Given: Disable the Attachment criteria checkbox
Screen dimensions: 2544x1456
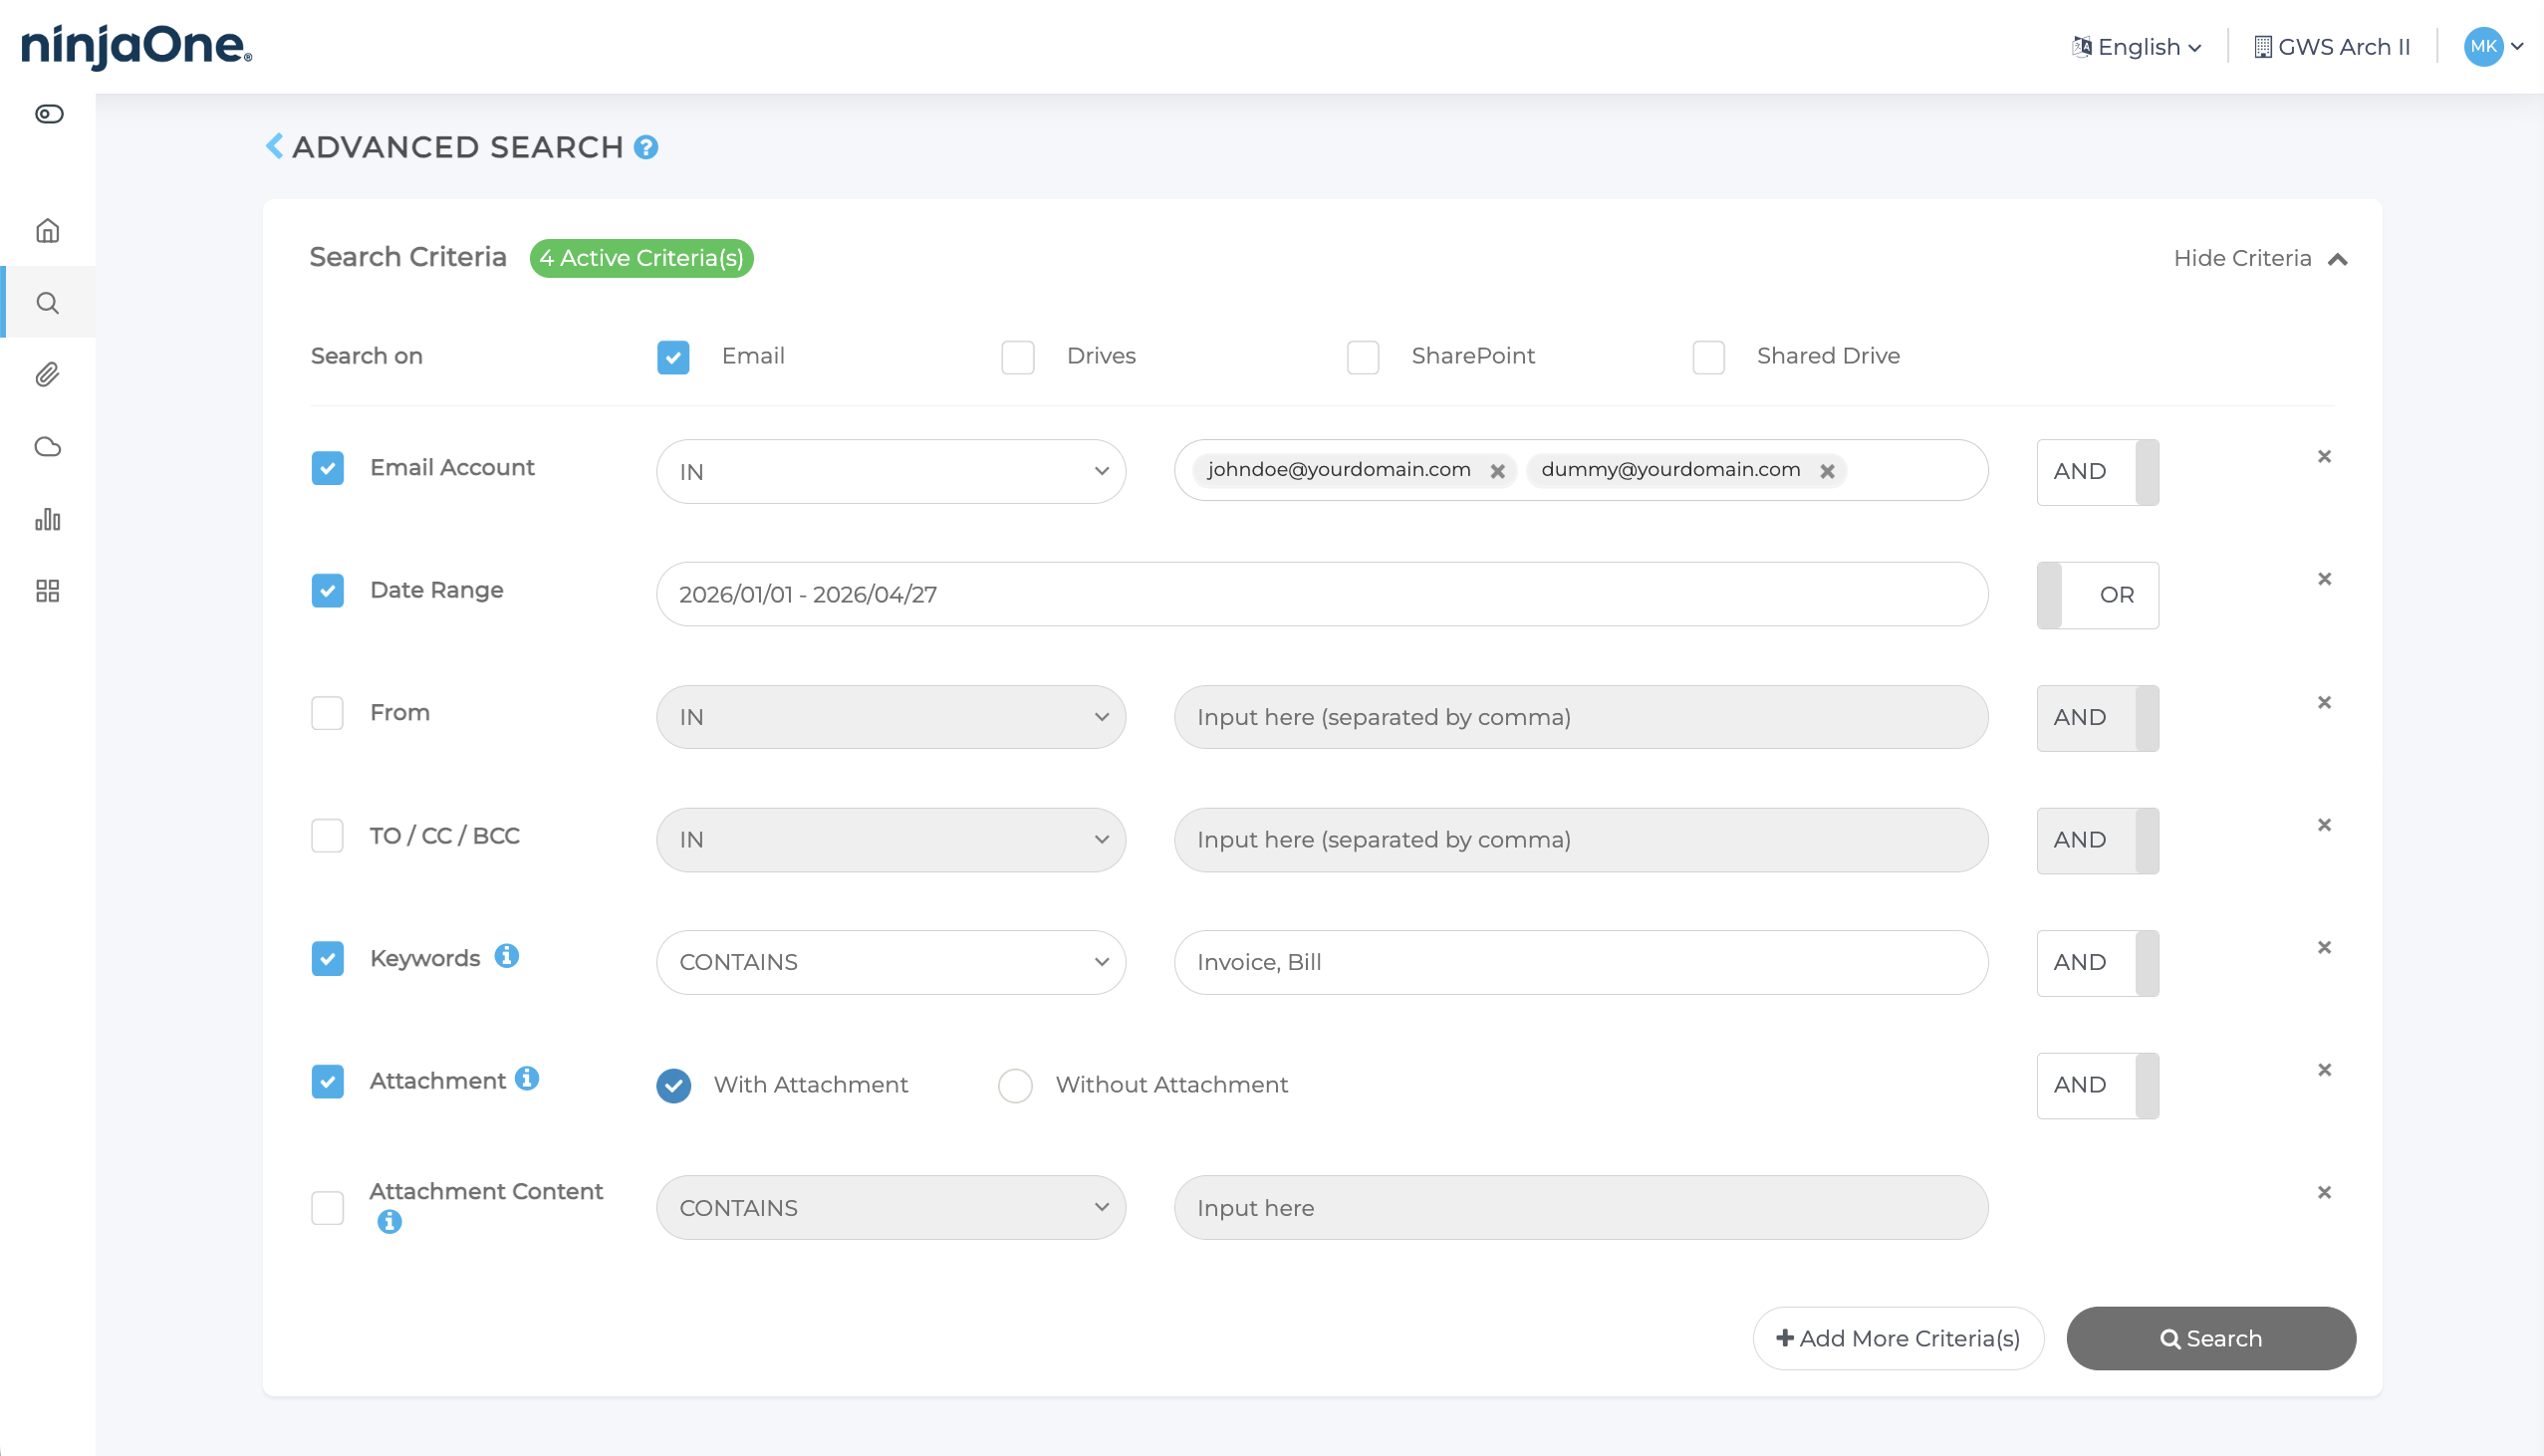Looking at the screenshot, I should tap(327, 1081).
